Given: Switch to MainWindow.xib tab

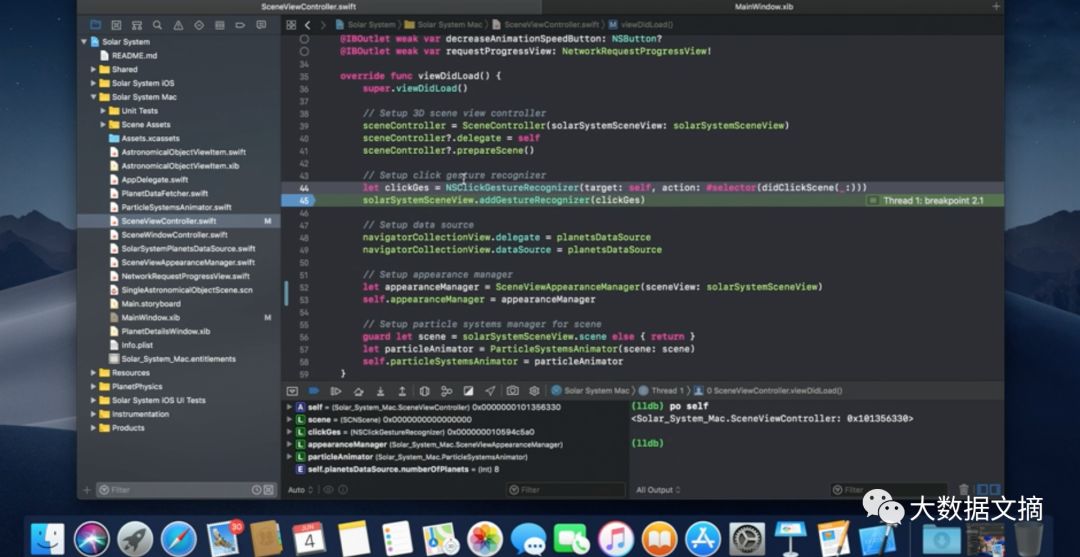Looking at the screenshot, I should (x=765, y=6).
